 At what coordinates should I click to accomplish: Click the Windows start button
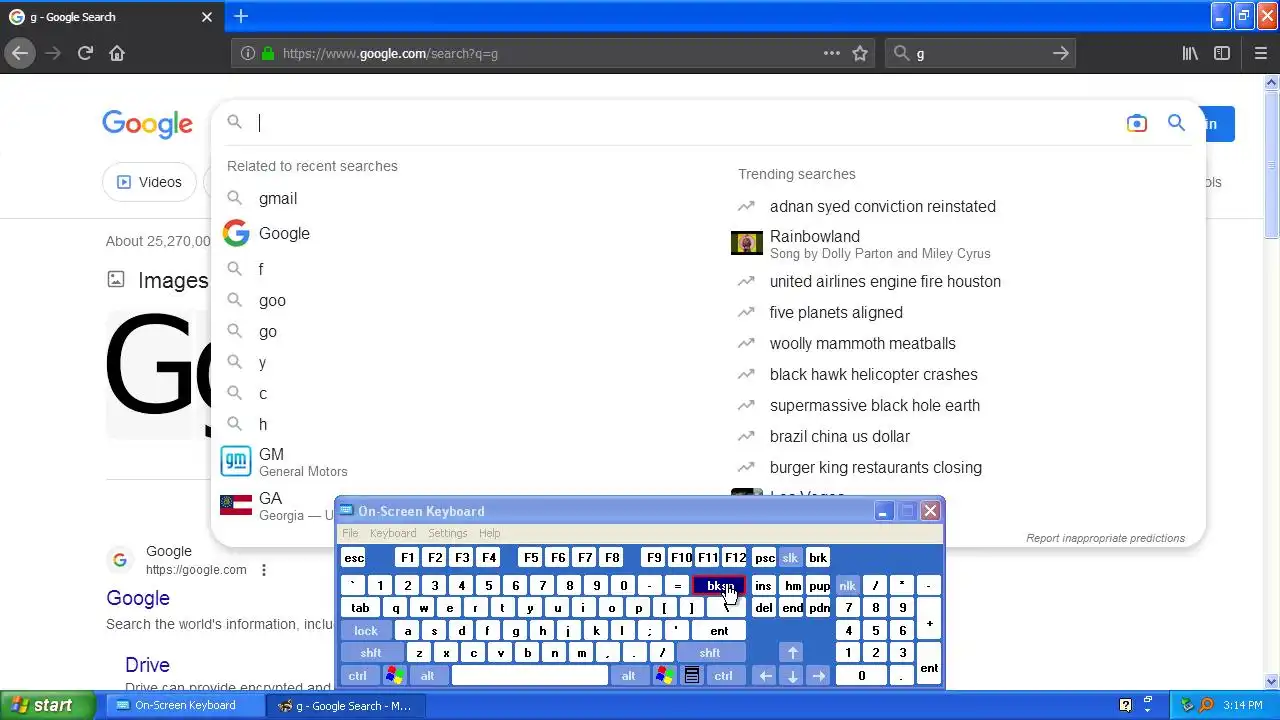[x=47, y=705]
